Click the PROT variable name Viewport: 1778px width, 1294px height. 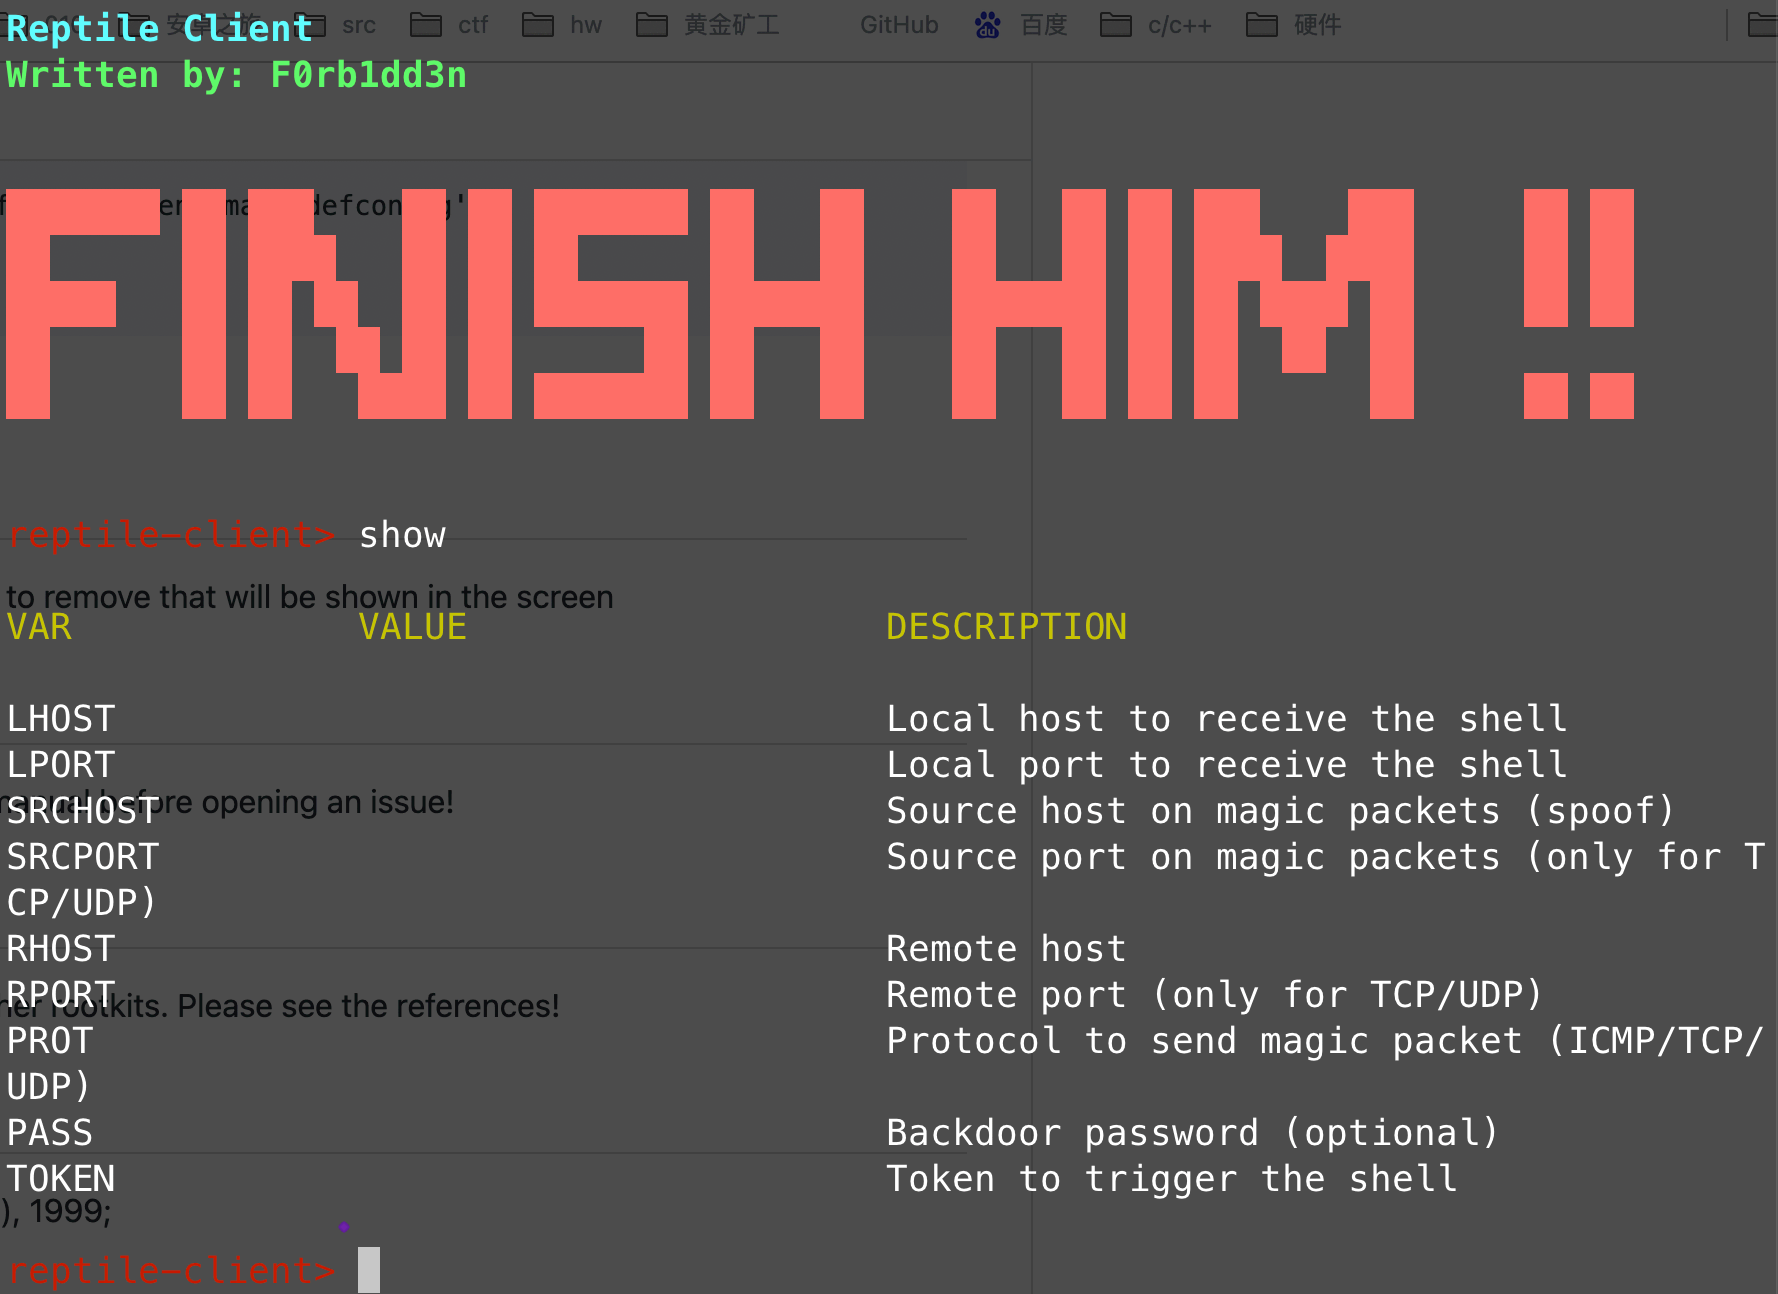pyautogui.click(x=50, y=1041)
